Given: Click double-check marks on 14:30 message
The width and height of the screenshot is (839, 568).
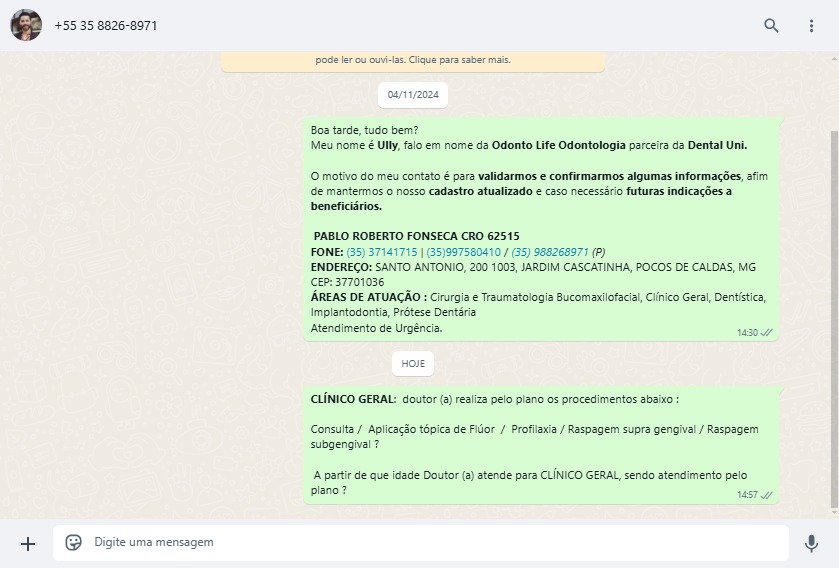Looking at the screenshot, I should point(767,332).
